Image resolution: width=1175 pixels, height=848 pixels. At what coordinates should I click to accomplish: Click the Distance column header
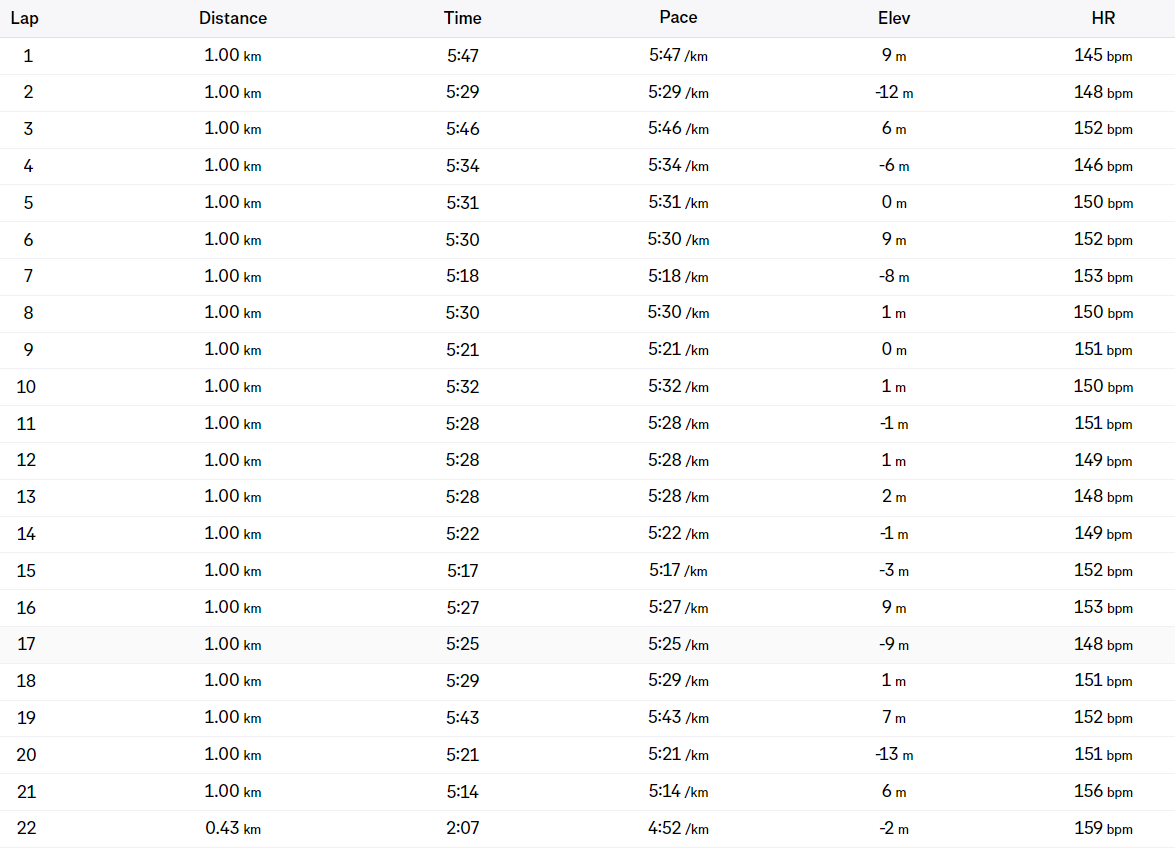click(232, 18)
